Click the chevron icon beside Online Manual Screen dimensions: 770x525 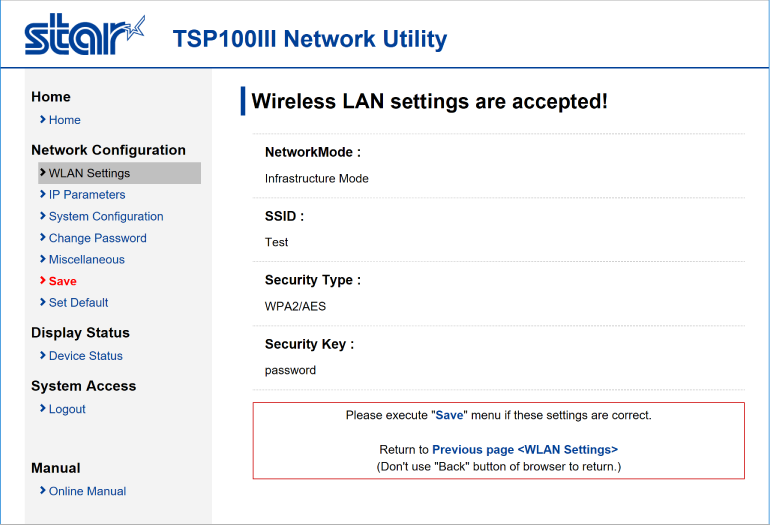coord(43,491)
